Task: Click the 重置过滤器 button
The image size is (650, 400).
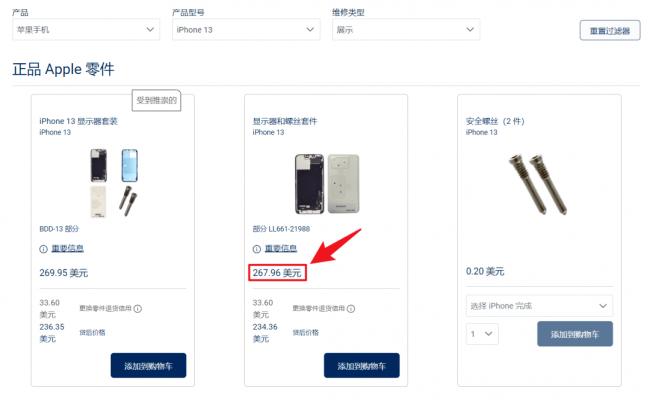Action: pos(610,31)
